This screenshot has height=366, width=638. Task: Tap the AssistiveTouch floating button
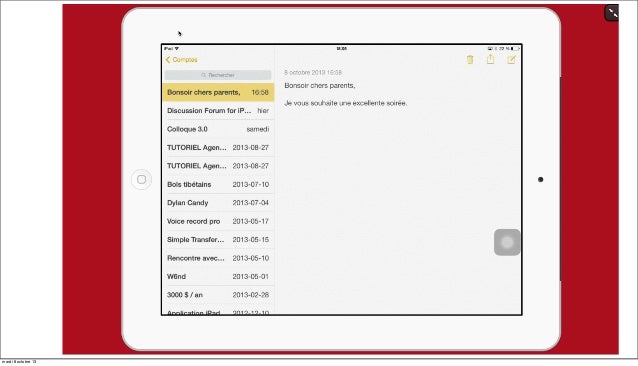click(x=507, y=242)
